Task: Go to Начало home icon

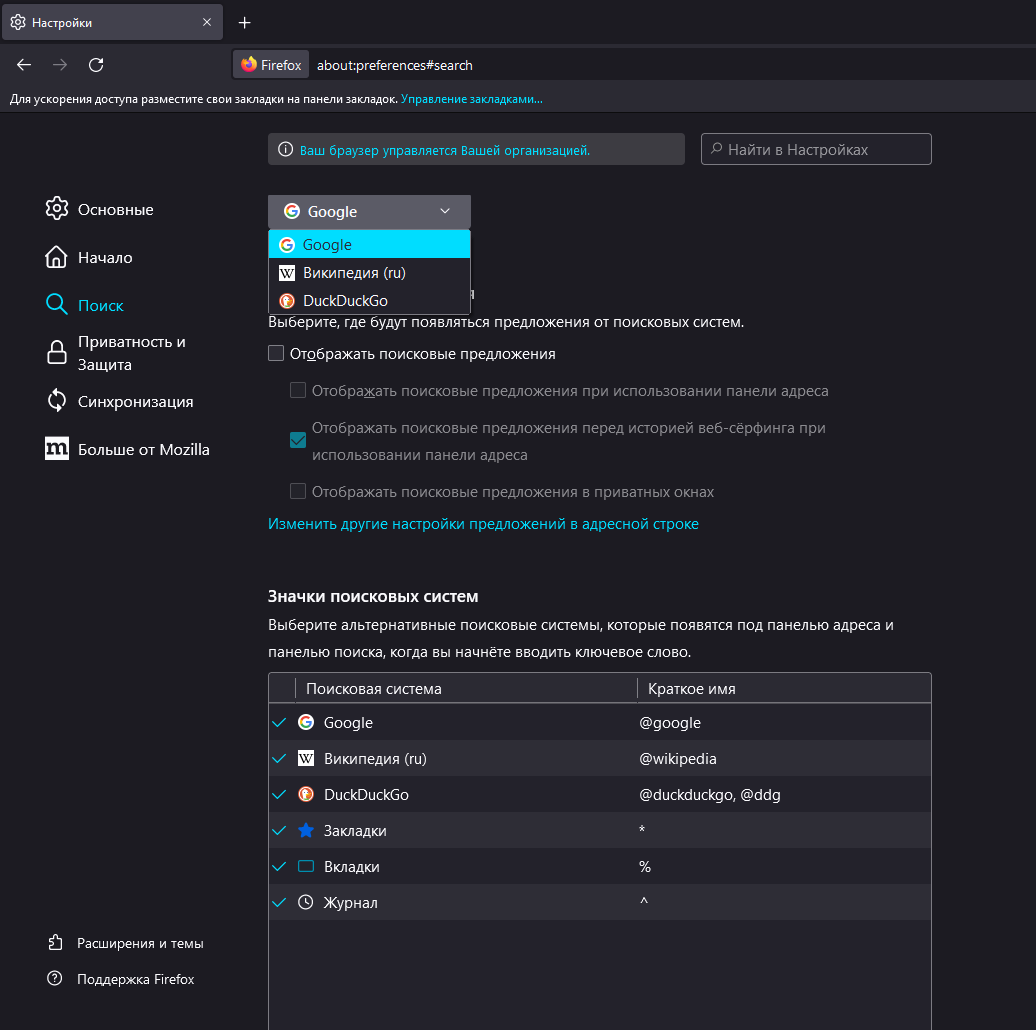Action: pyautogui.click(x=56, y=257)
